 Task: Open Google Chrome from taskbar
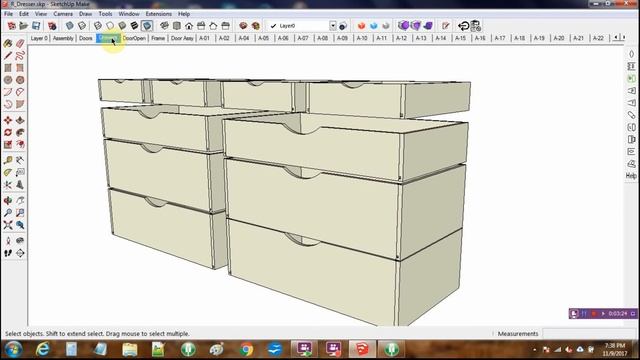click(246, 349)
